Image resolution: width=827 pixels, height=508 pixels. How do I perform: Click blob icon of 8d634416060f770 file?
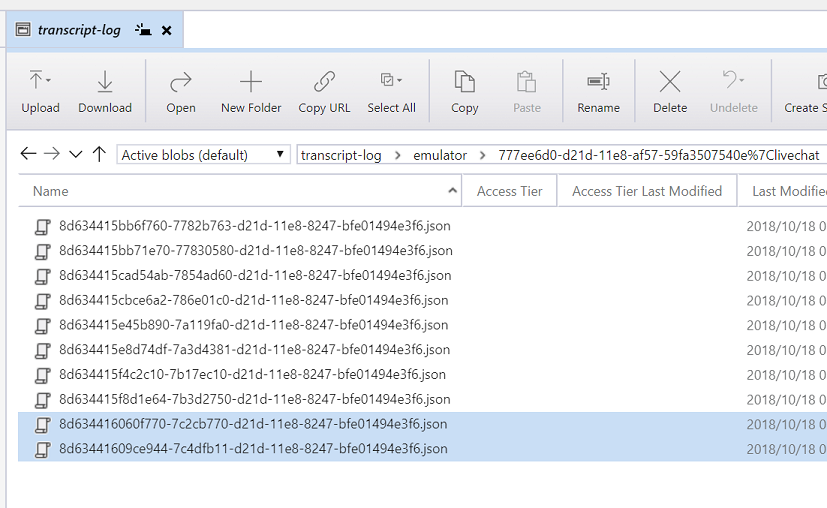pyautogui.click(x=43, y=425)
